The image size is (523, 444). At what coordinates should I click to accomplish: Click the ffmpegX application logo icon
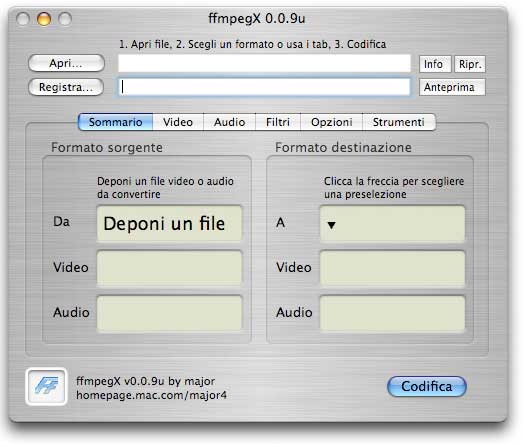pyautogui.click(x=46, y=386)
